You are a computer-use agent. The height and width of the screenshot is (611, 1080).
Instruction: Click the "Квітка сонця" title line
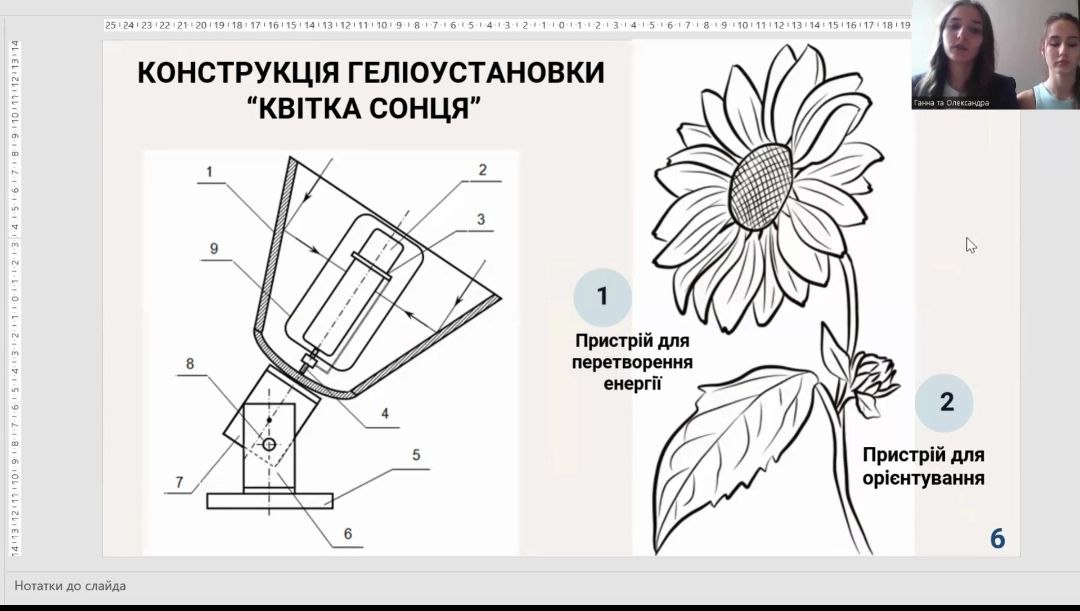[x=370, y=109]
